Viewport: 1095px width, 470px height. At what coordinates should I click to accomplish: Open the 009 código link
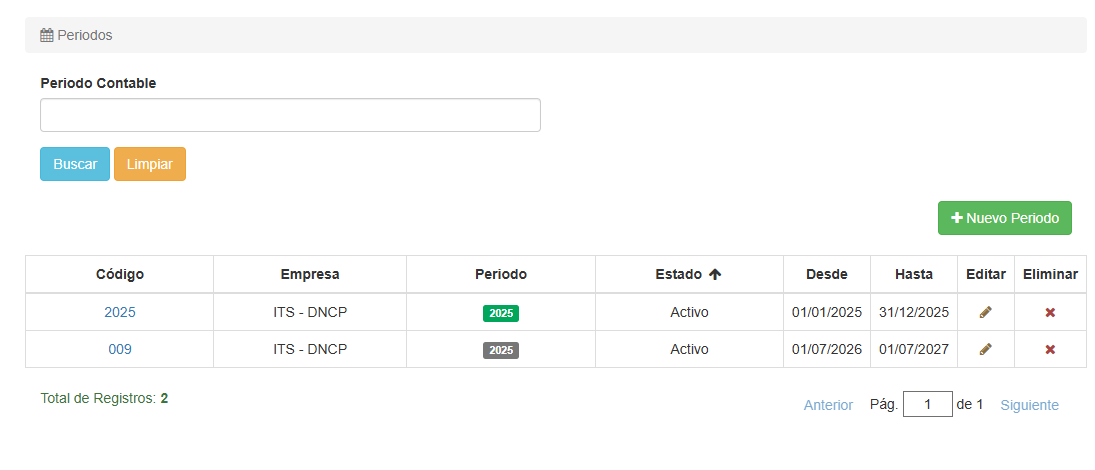point(120,349)
